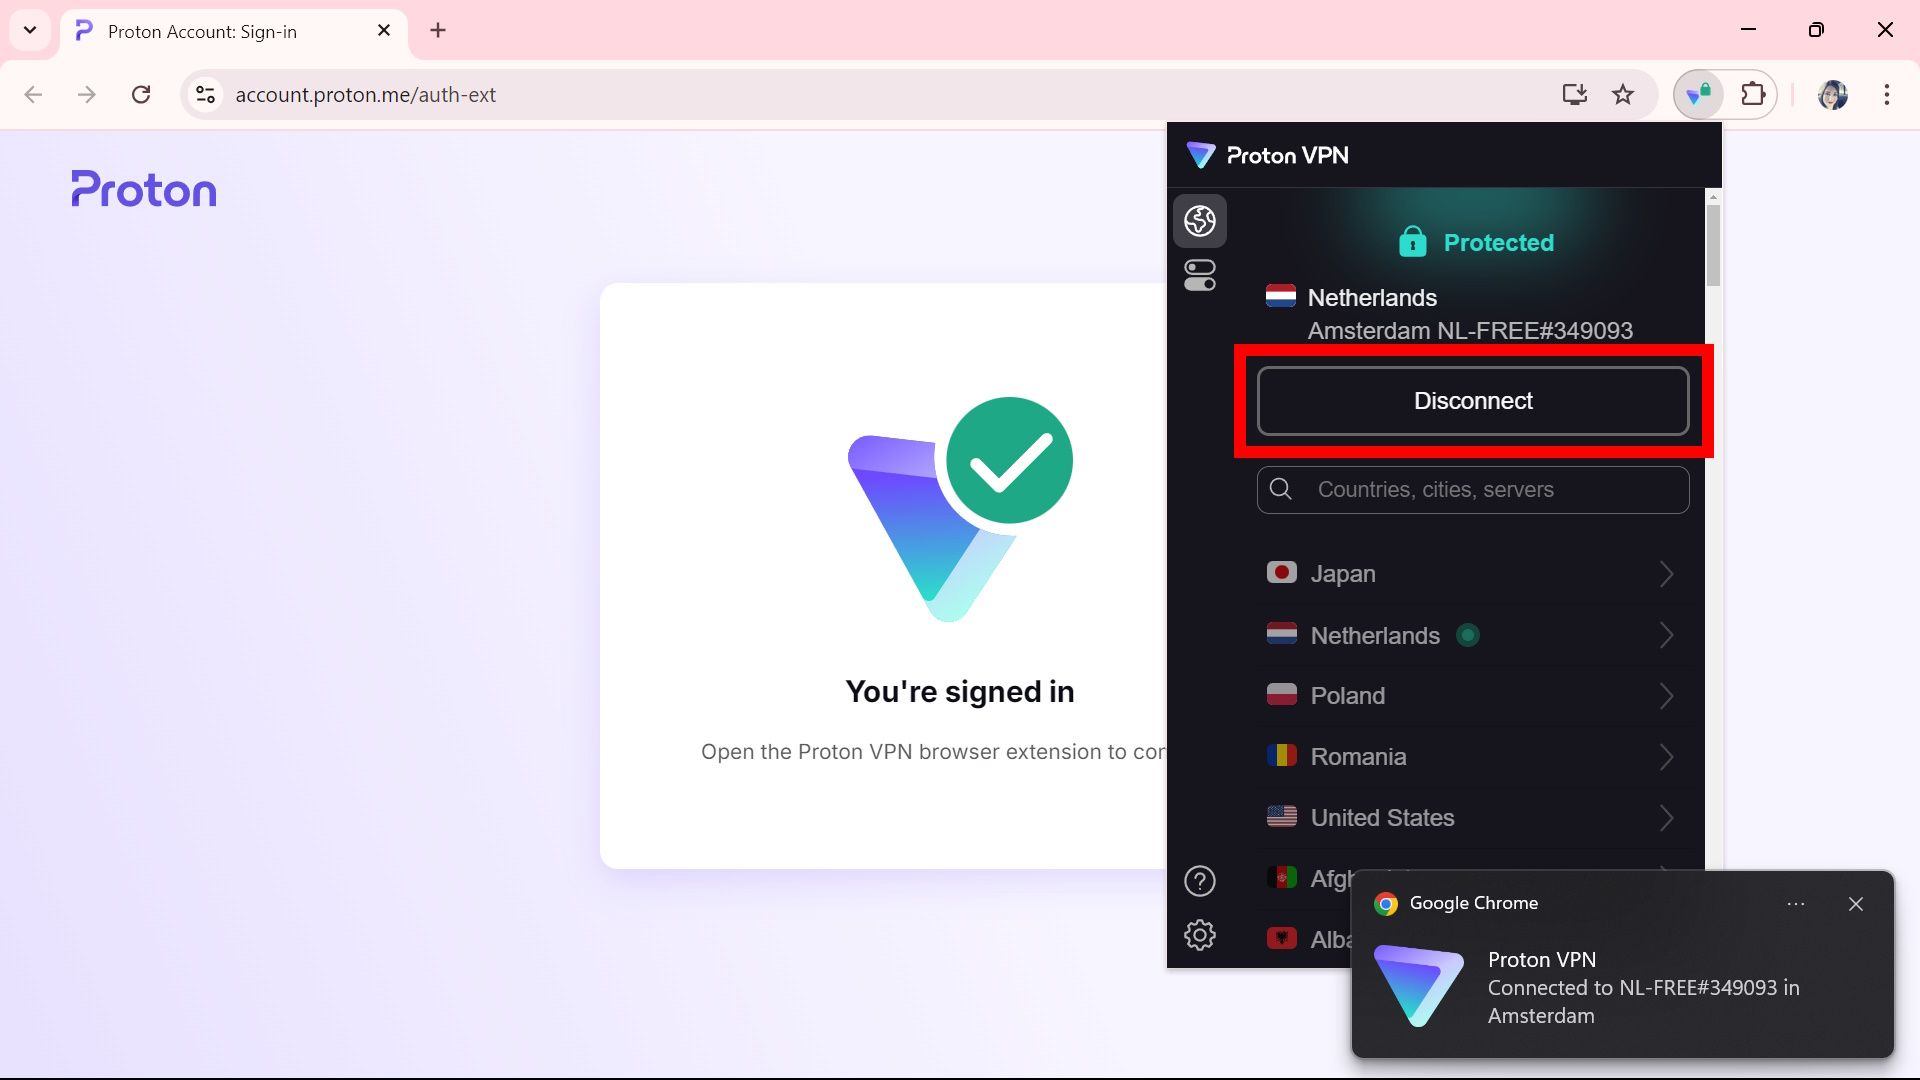Screen dimensions: 1920x1080
Task: Expand the Netherlands server options
Action: [x=1669, y=634]
